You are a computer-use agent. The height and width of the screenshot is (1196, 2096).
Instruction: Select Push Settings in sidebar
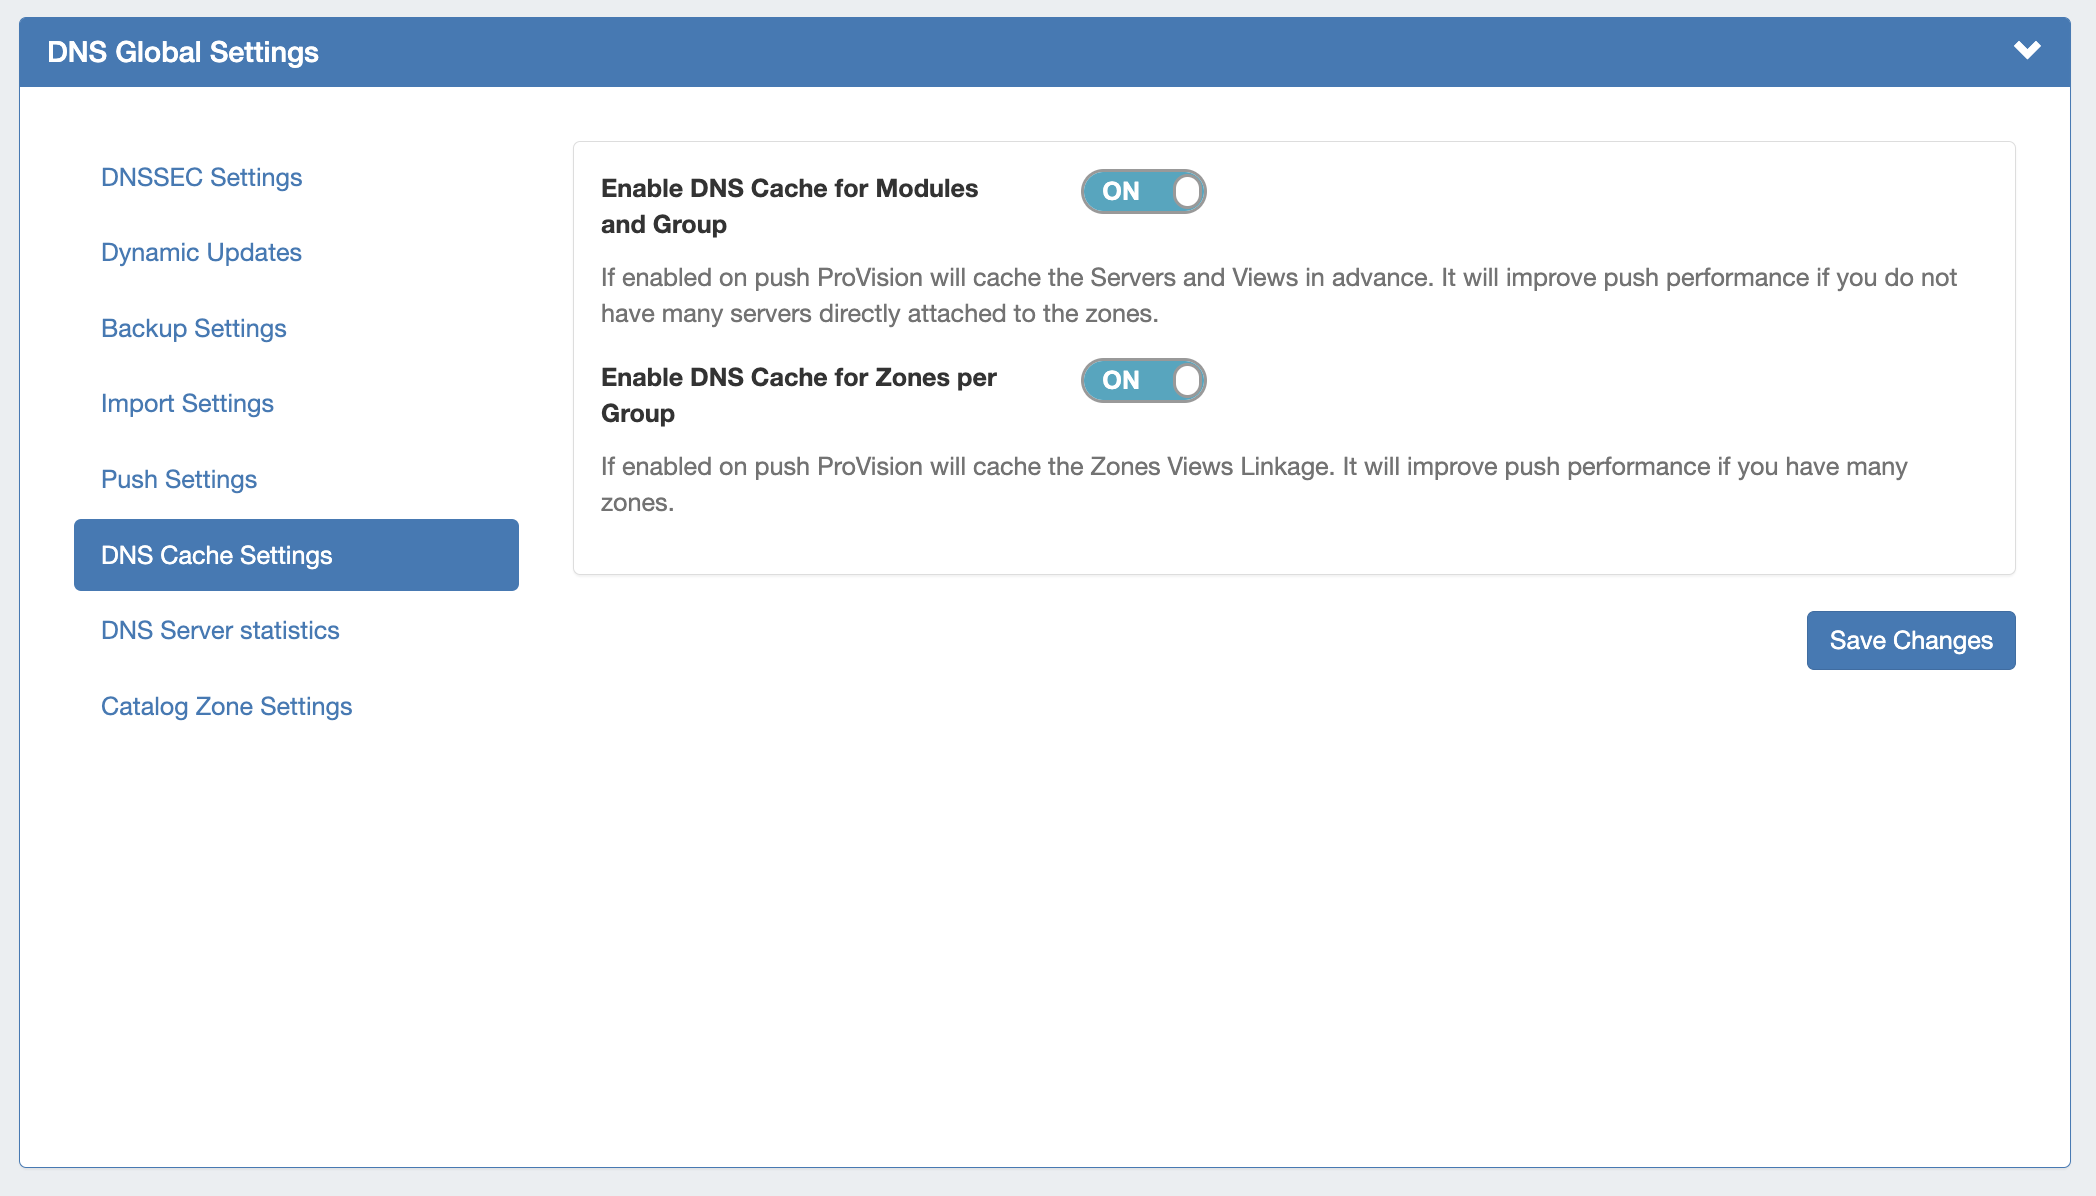click(179, 479)
